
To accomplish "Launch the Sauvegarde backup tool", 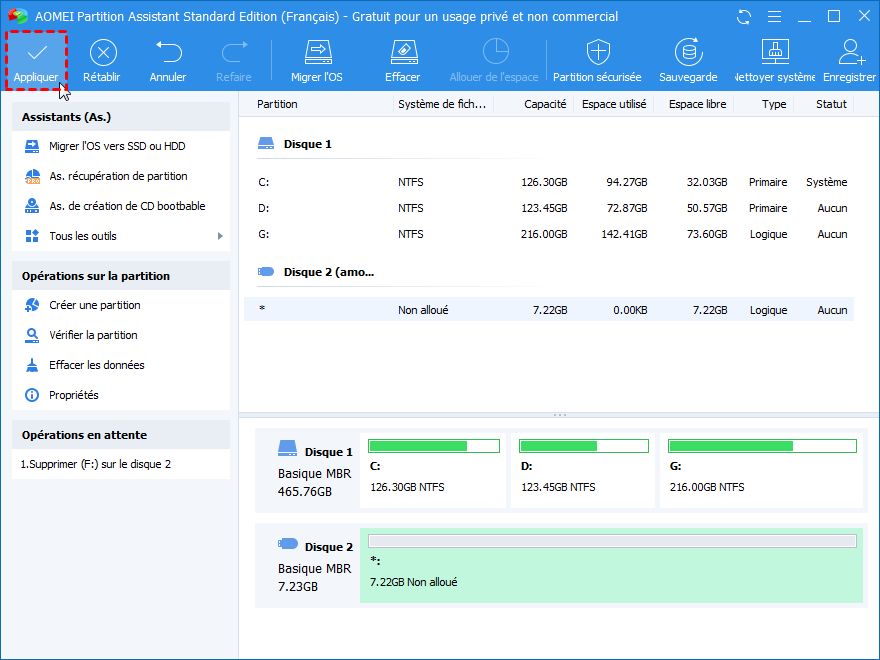I will [688, 60].
